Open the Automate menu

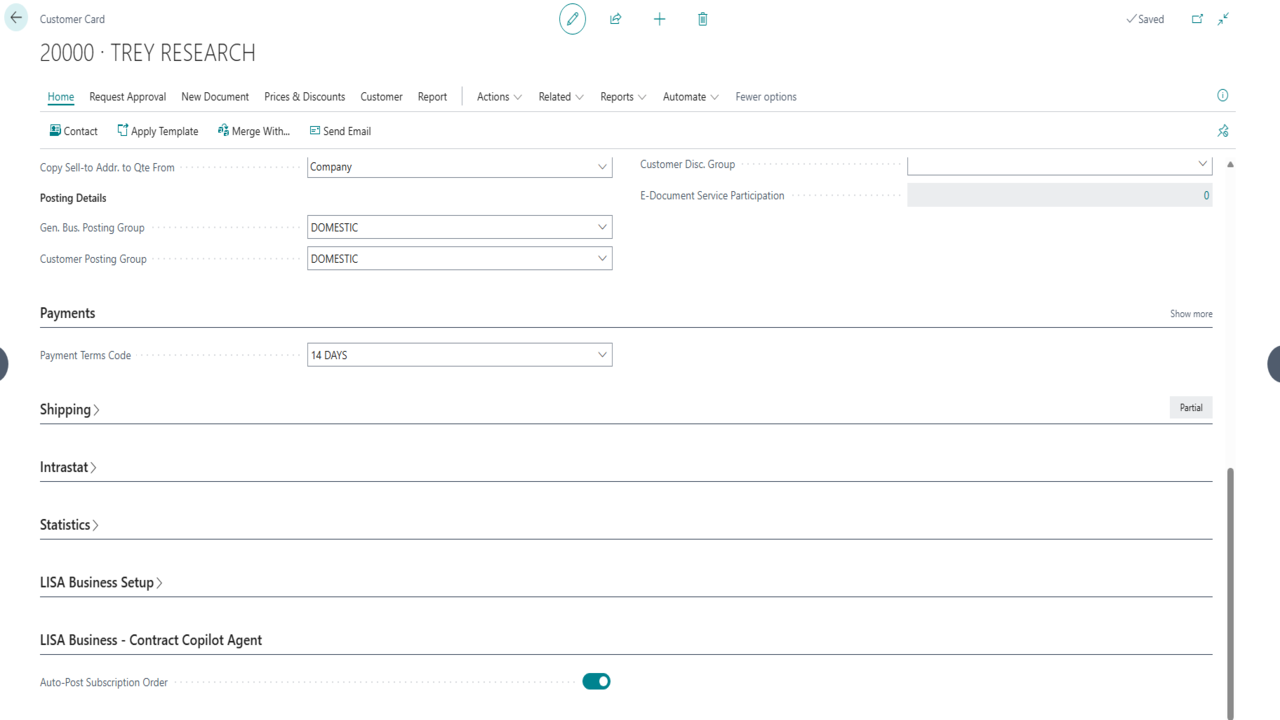pos(691,97)
